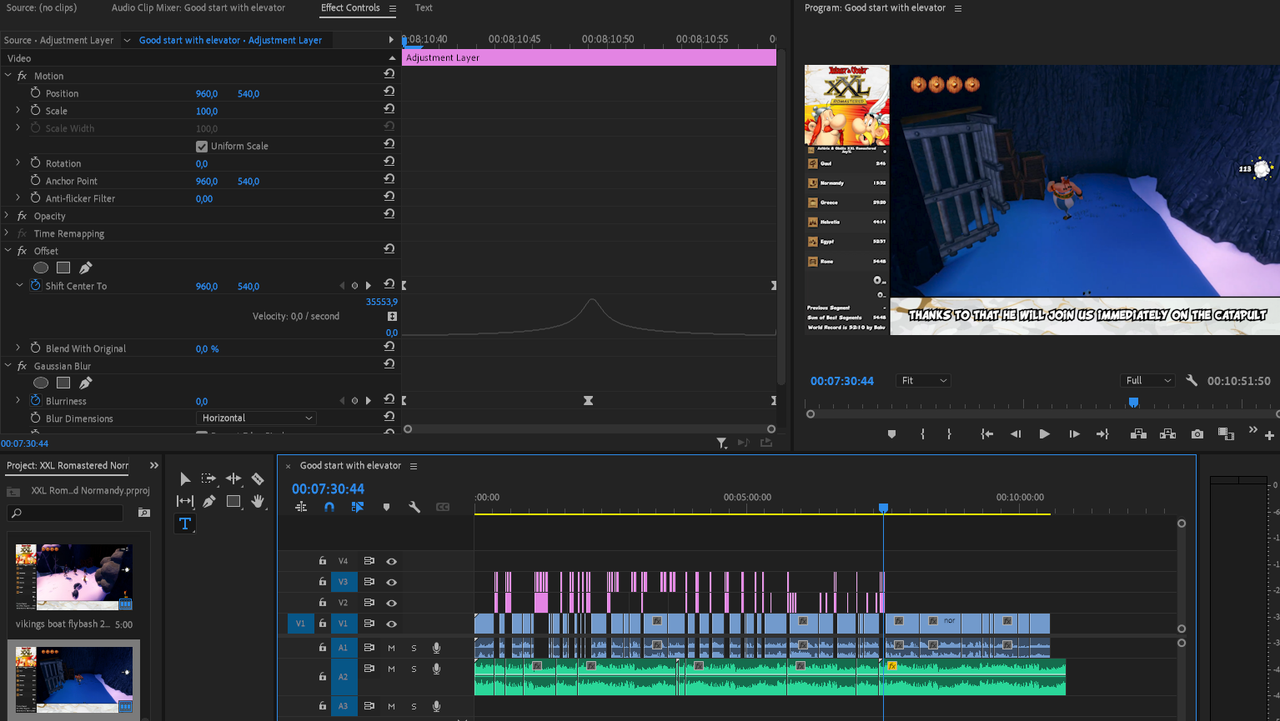The width and height of the screenshot is (1280, 721).
Task: Open the Full playback resolution dropdown
Action: [x=1148, y=381]
